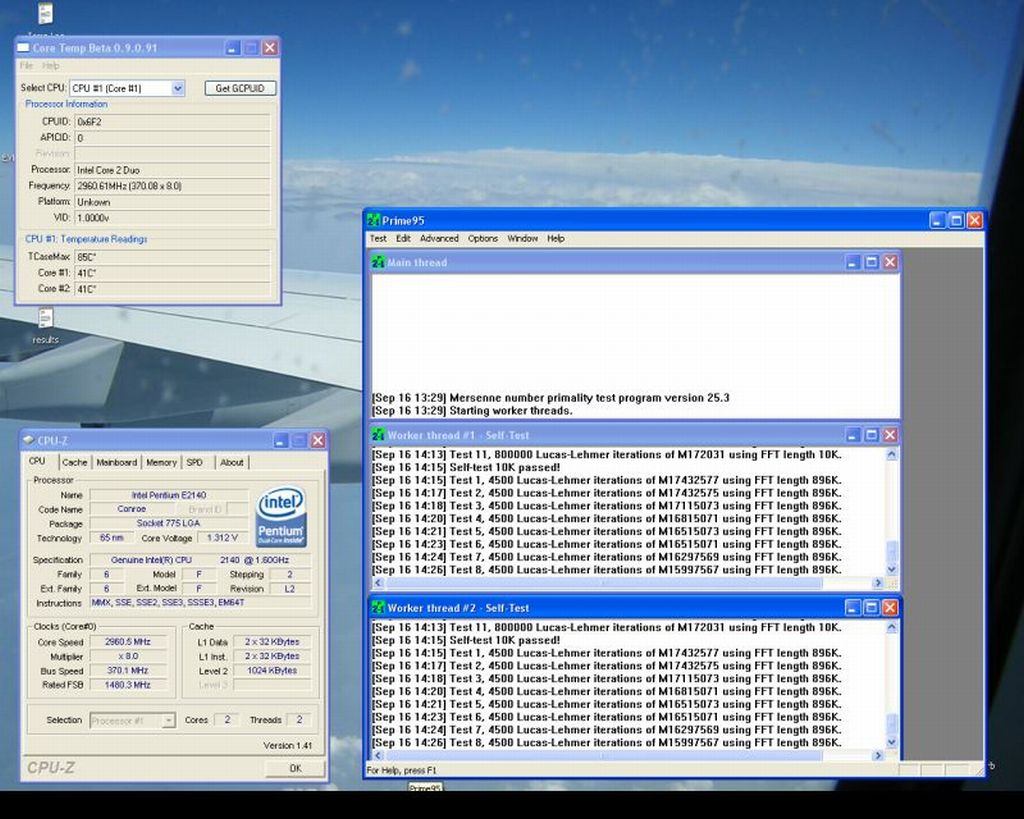The image size is (1024, 819).
Task: Click the Get GCPUID button
Action: (x=240, y=88)
